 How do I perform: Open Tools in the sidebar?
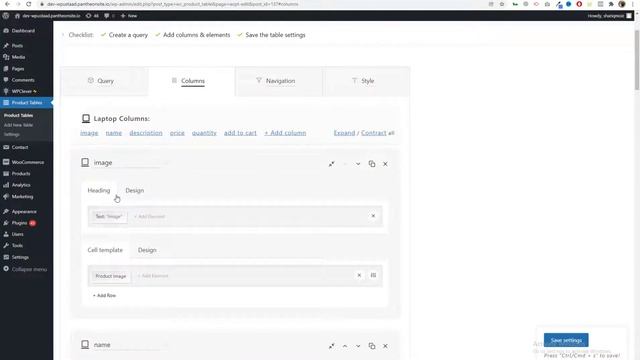pyautogui.click(x=17, y=246)
